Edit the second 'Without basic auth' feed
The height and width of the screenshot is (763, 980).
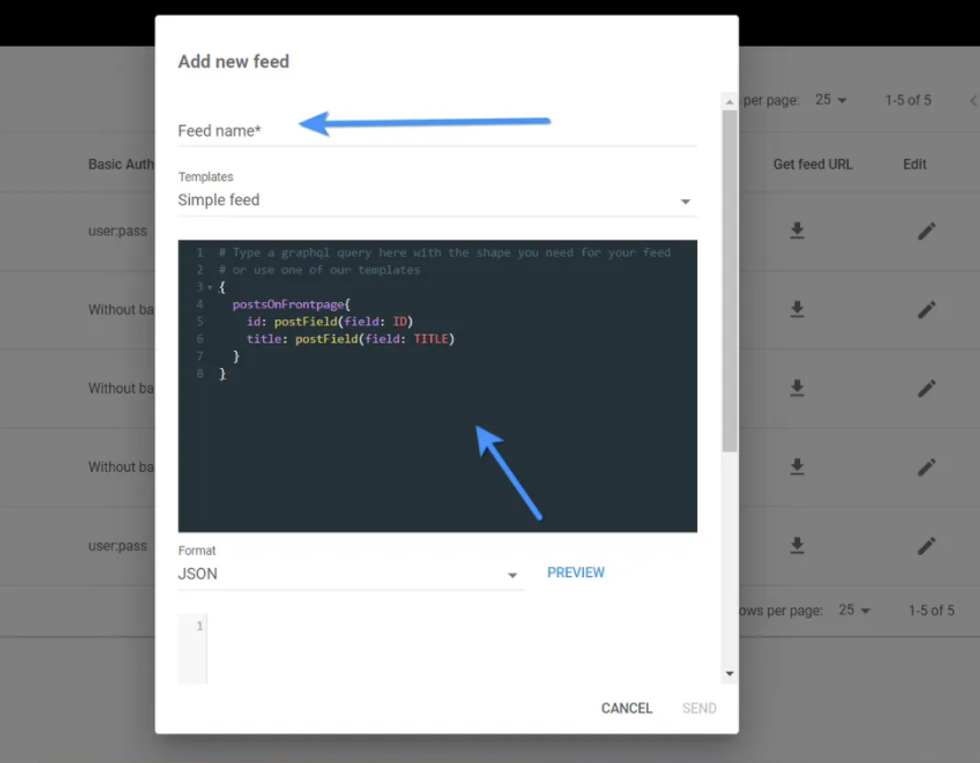point(927,388)
